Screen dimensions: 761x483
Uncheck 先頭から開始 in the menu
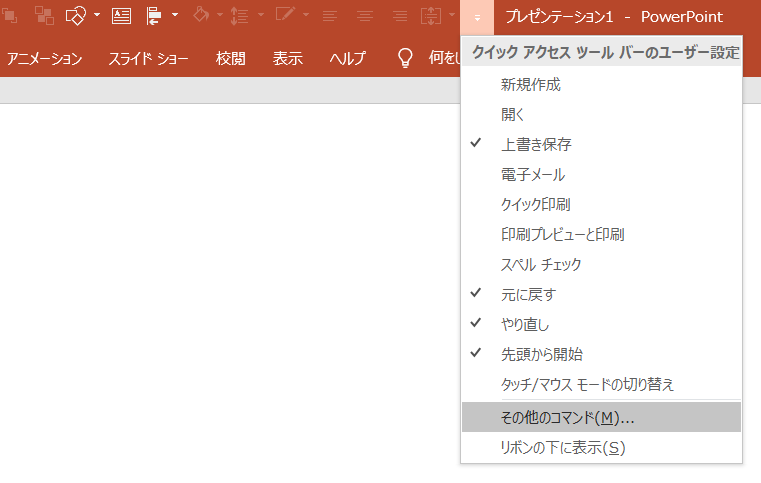pos(601,354)
